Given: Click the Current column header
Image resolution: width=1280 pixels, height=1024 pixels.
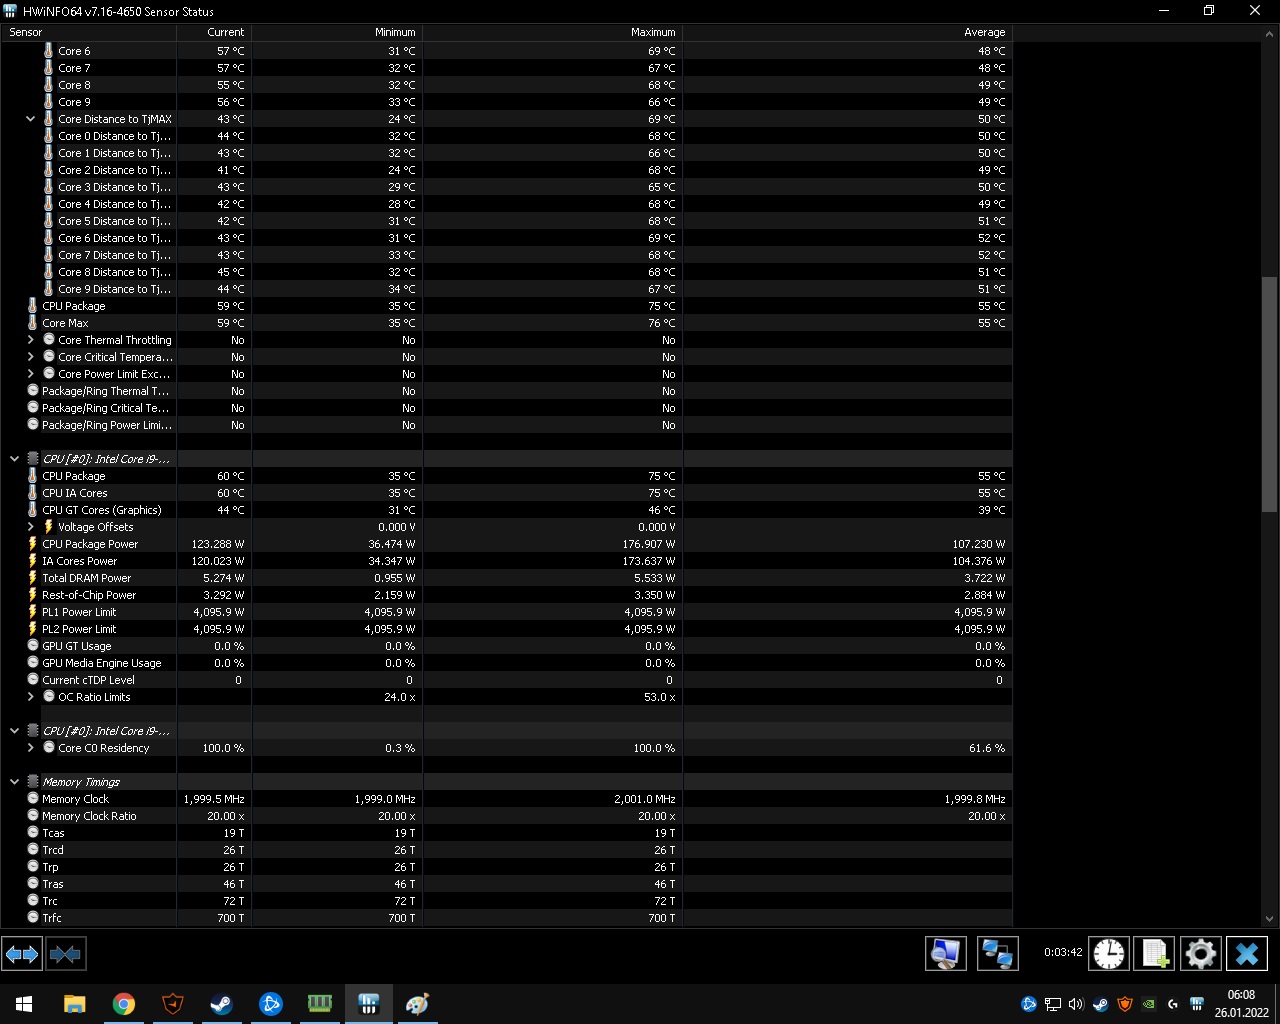Looking at the screenshot, I should click(x=214, y=32).
